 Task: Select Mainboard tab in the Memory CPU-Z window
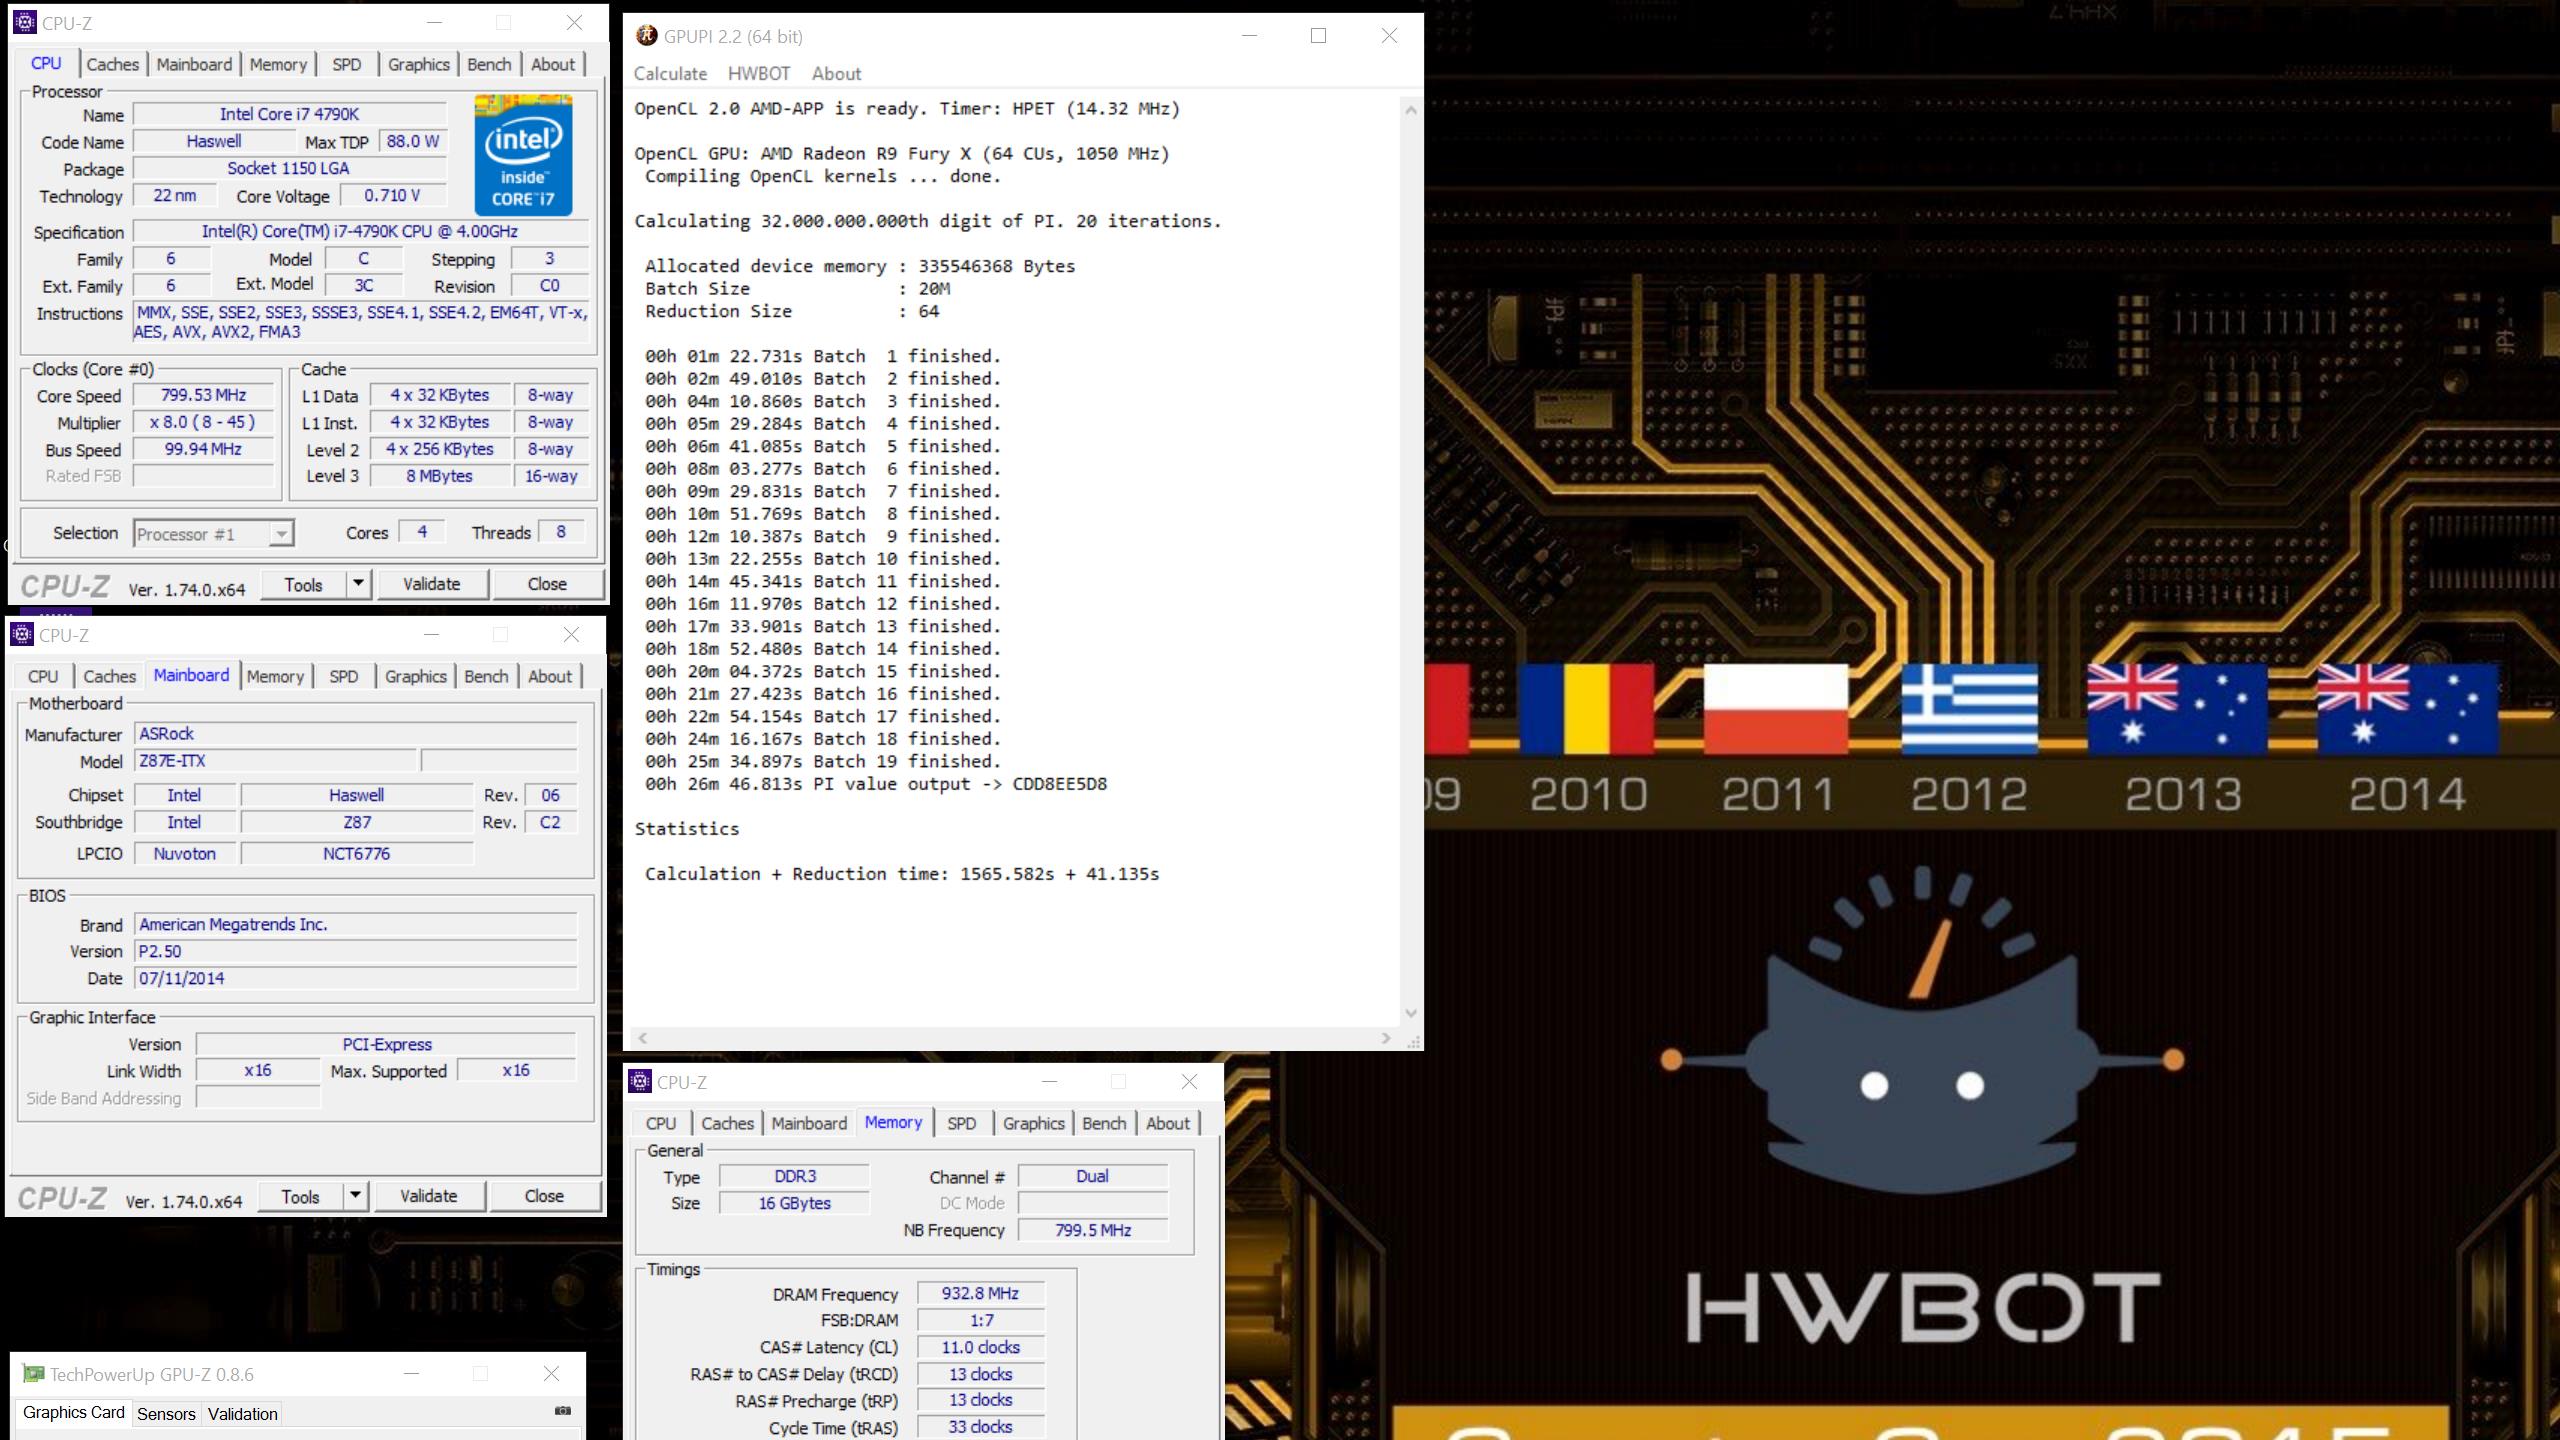[809, 1123]
